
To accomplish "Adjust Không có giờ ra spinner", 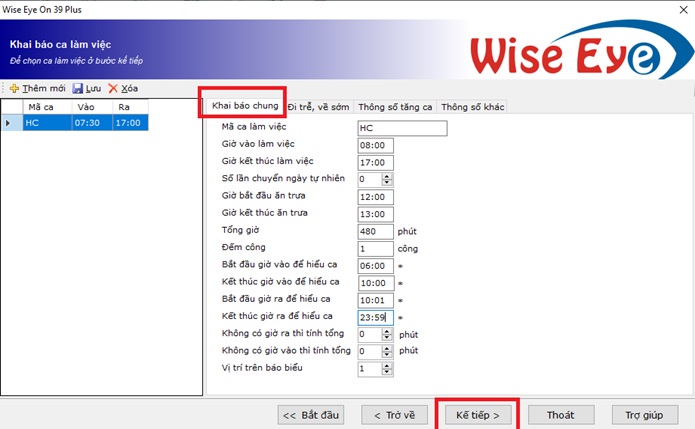I will click(x=387, y=334).
